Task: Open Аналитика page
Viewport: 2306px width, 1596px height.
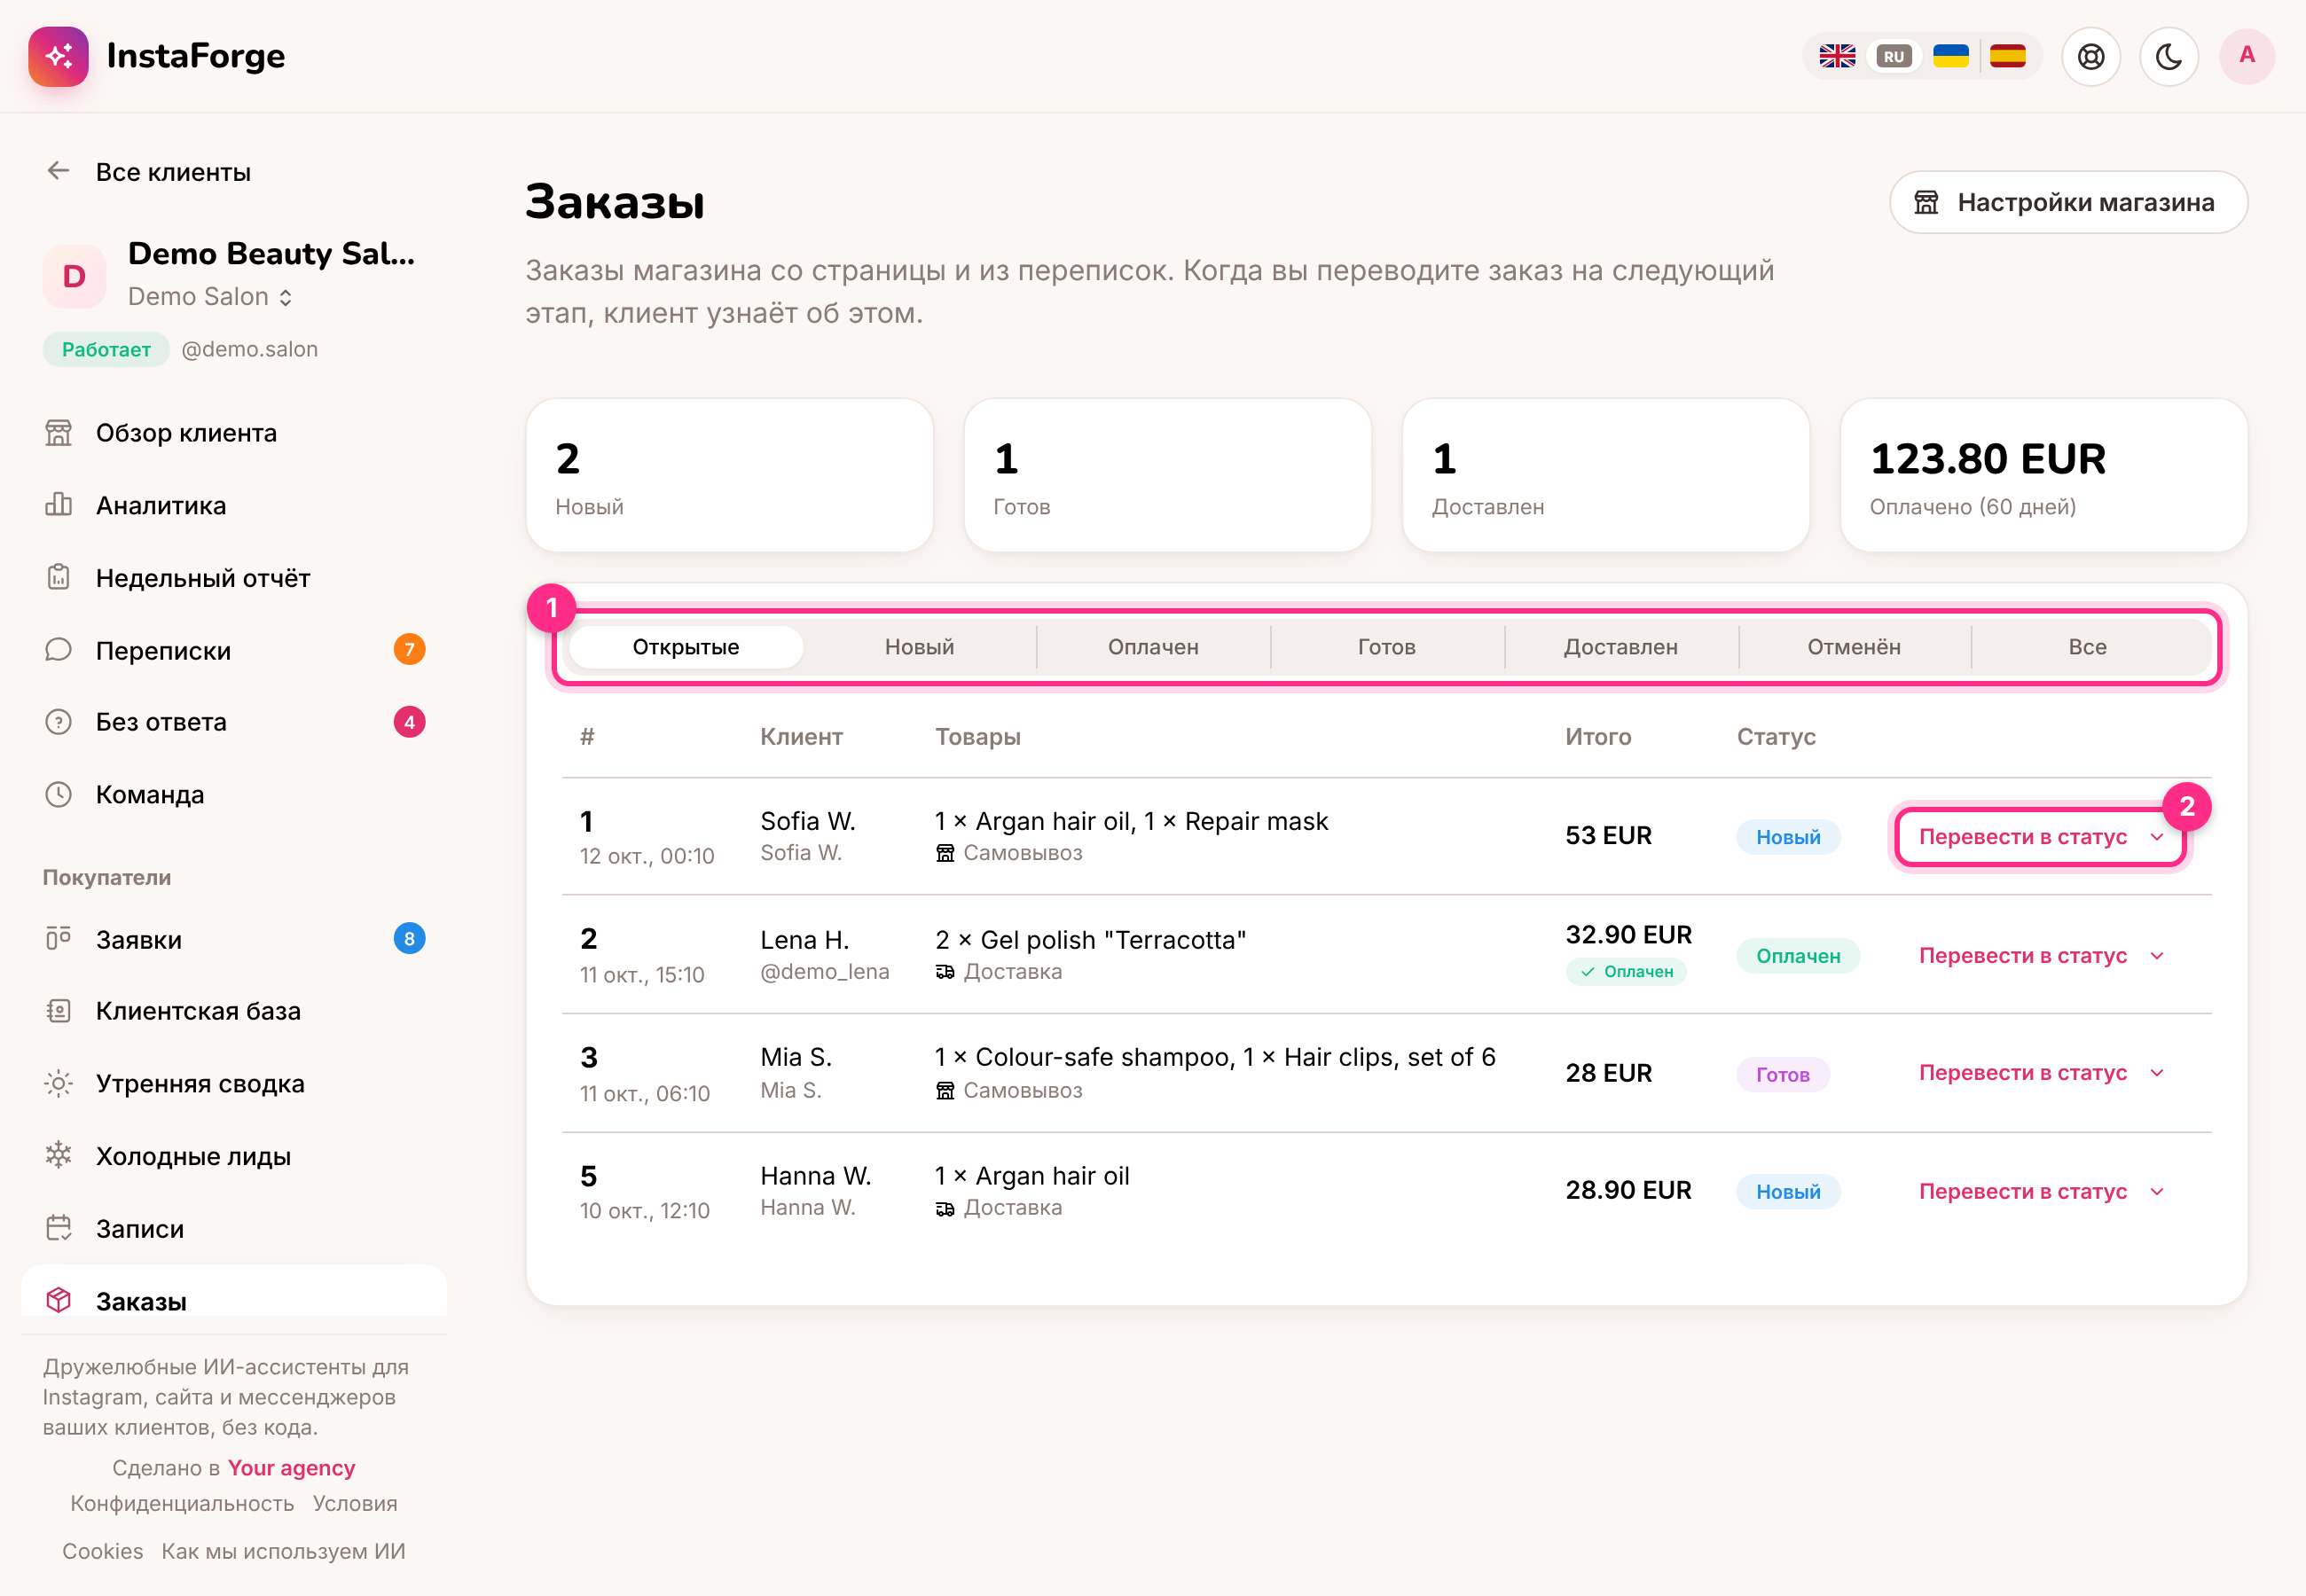Action: (234, 505)
